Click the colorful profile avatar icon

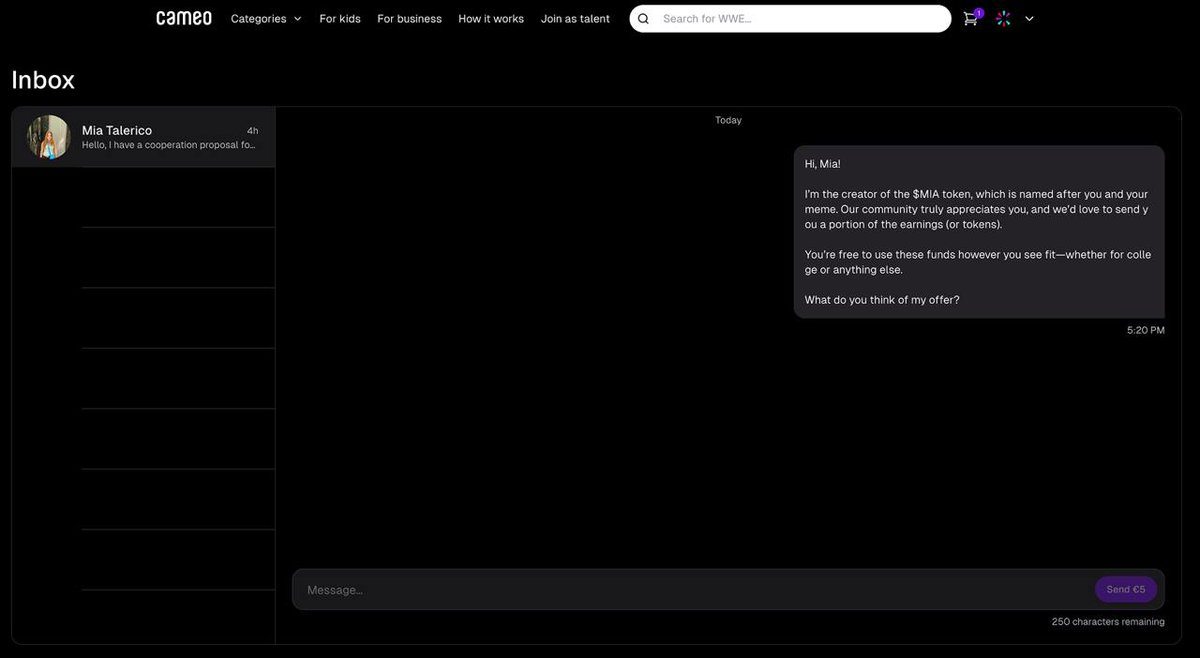click(x=1003, y=18)
